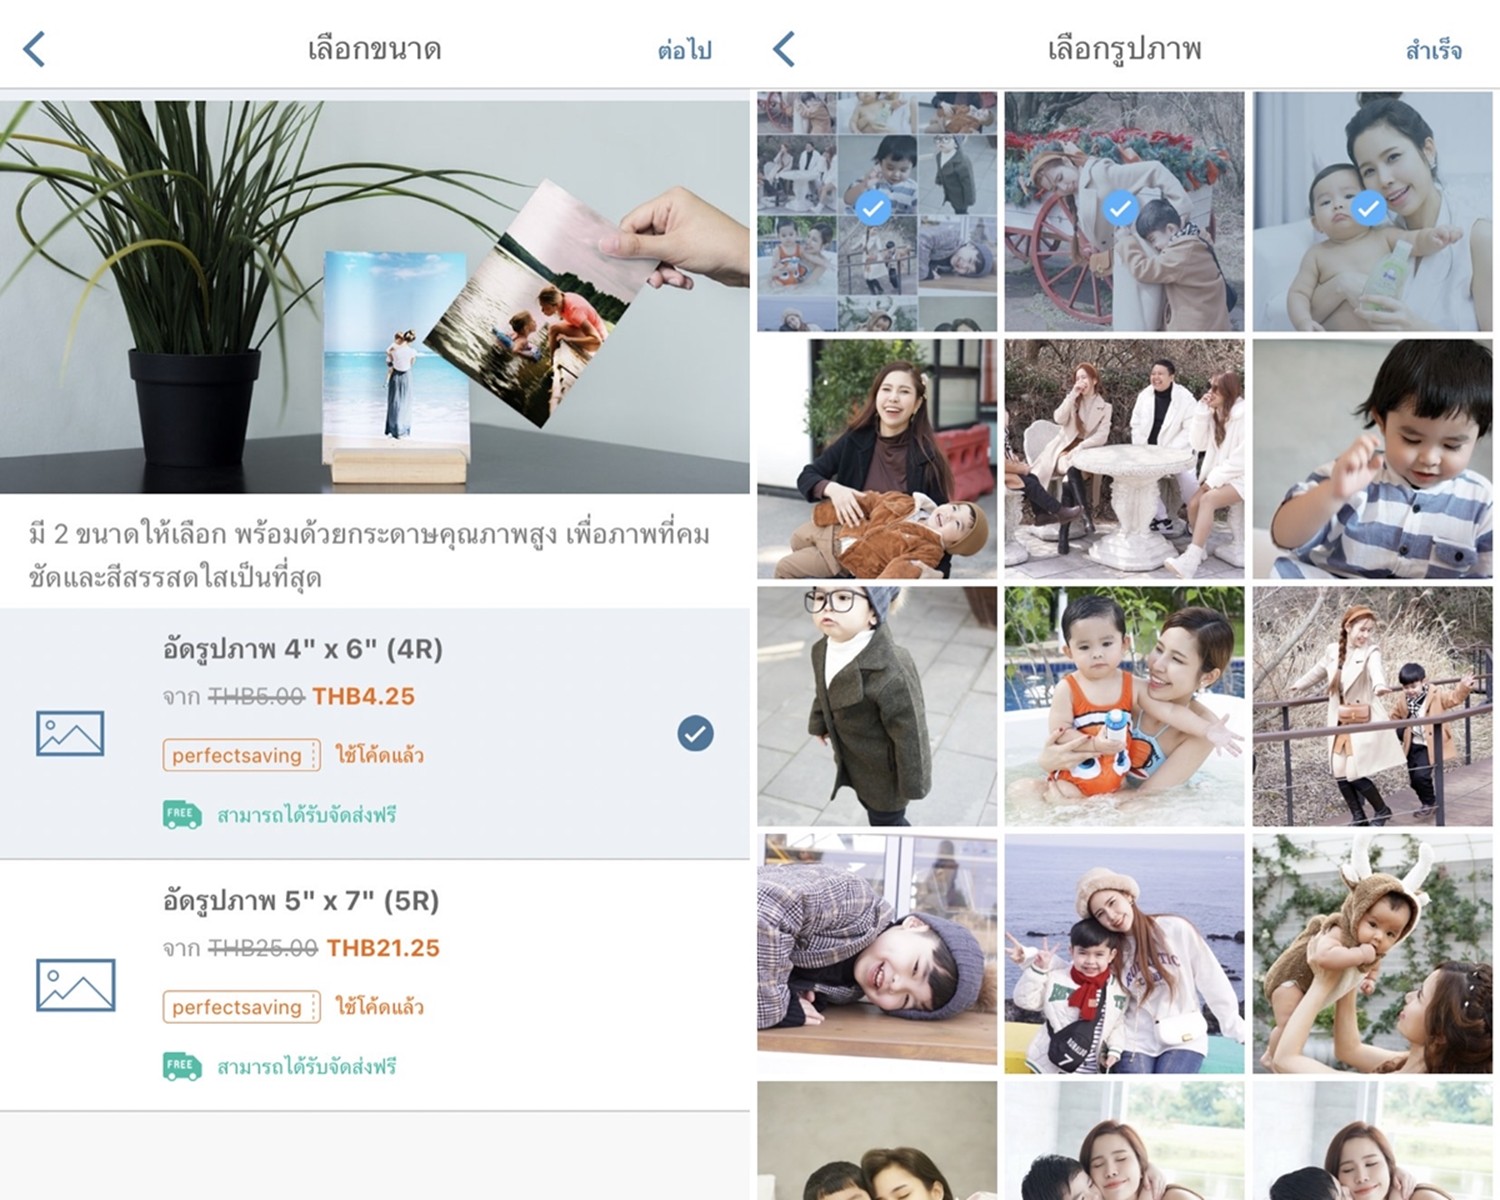Screen dimensions: 1500x1200
Task: Select seaside photo with boy in red scarf
Action: pos(1124,954)
